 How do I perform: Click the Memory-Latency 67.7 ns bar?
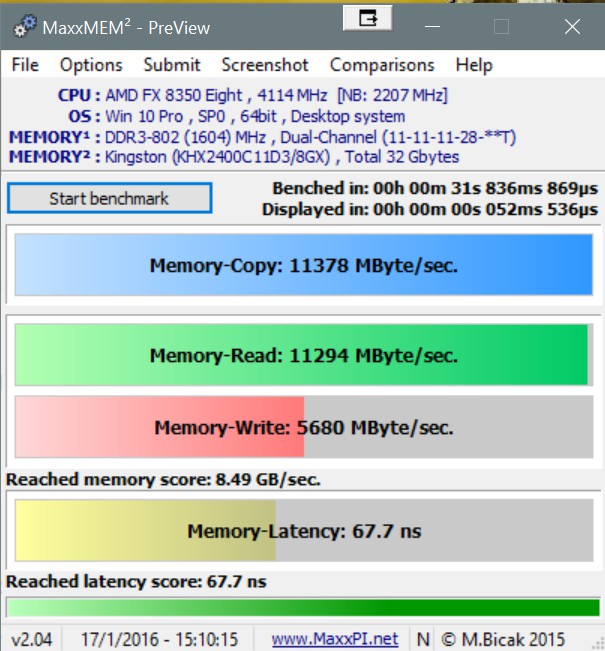pyautogui.click(x=304, y=531)
